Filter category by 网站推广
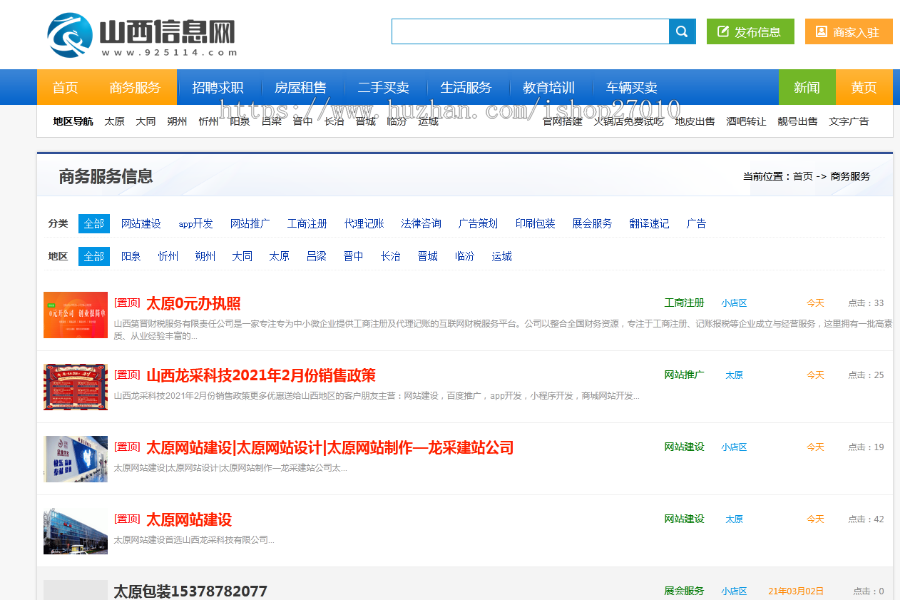Image resolution: width=900 pixels, height=600 pixels. coord(250,223)
